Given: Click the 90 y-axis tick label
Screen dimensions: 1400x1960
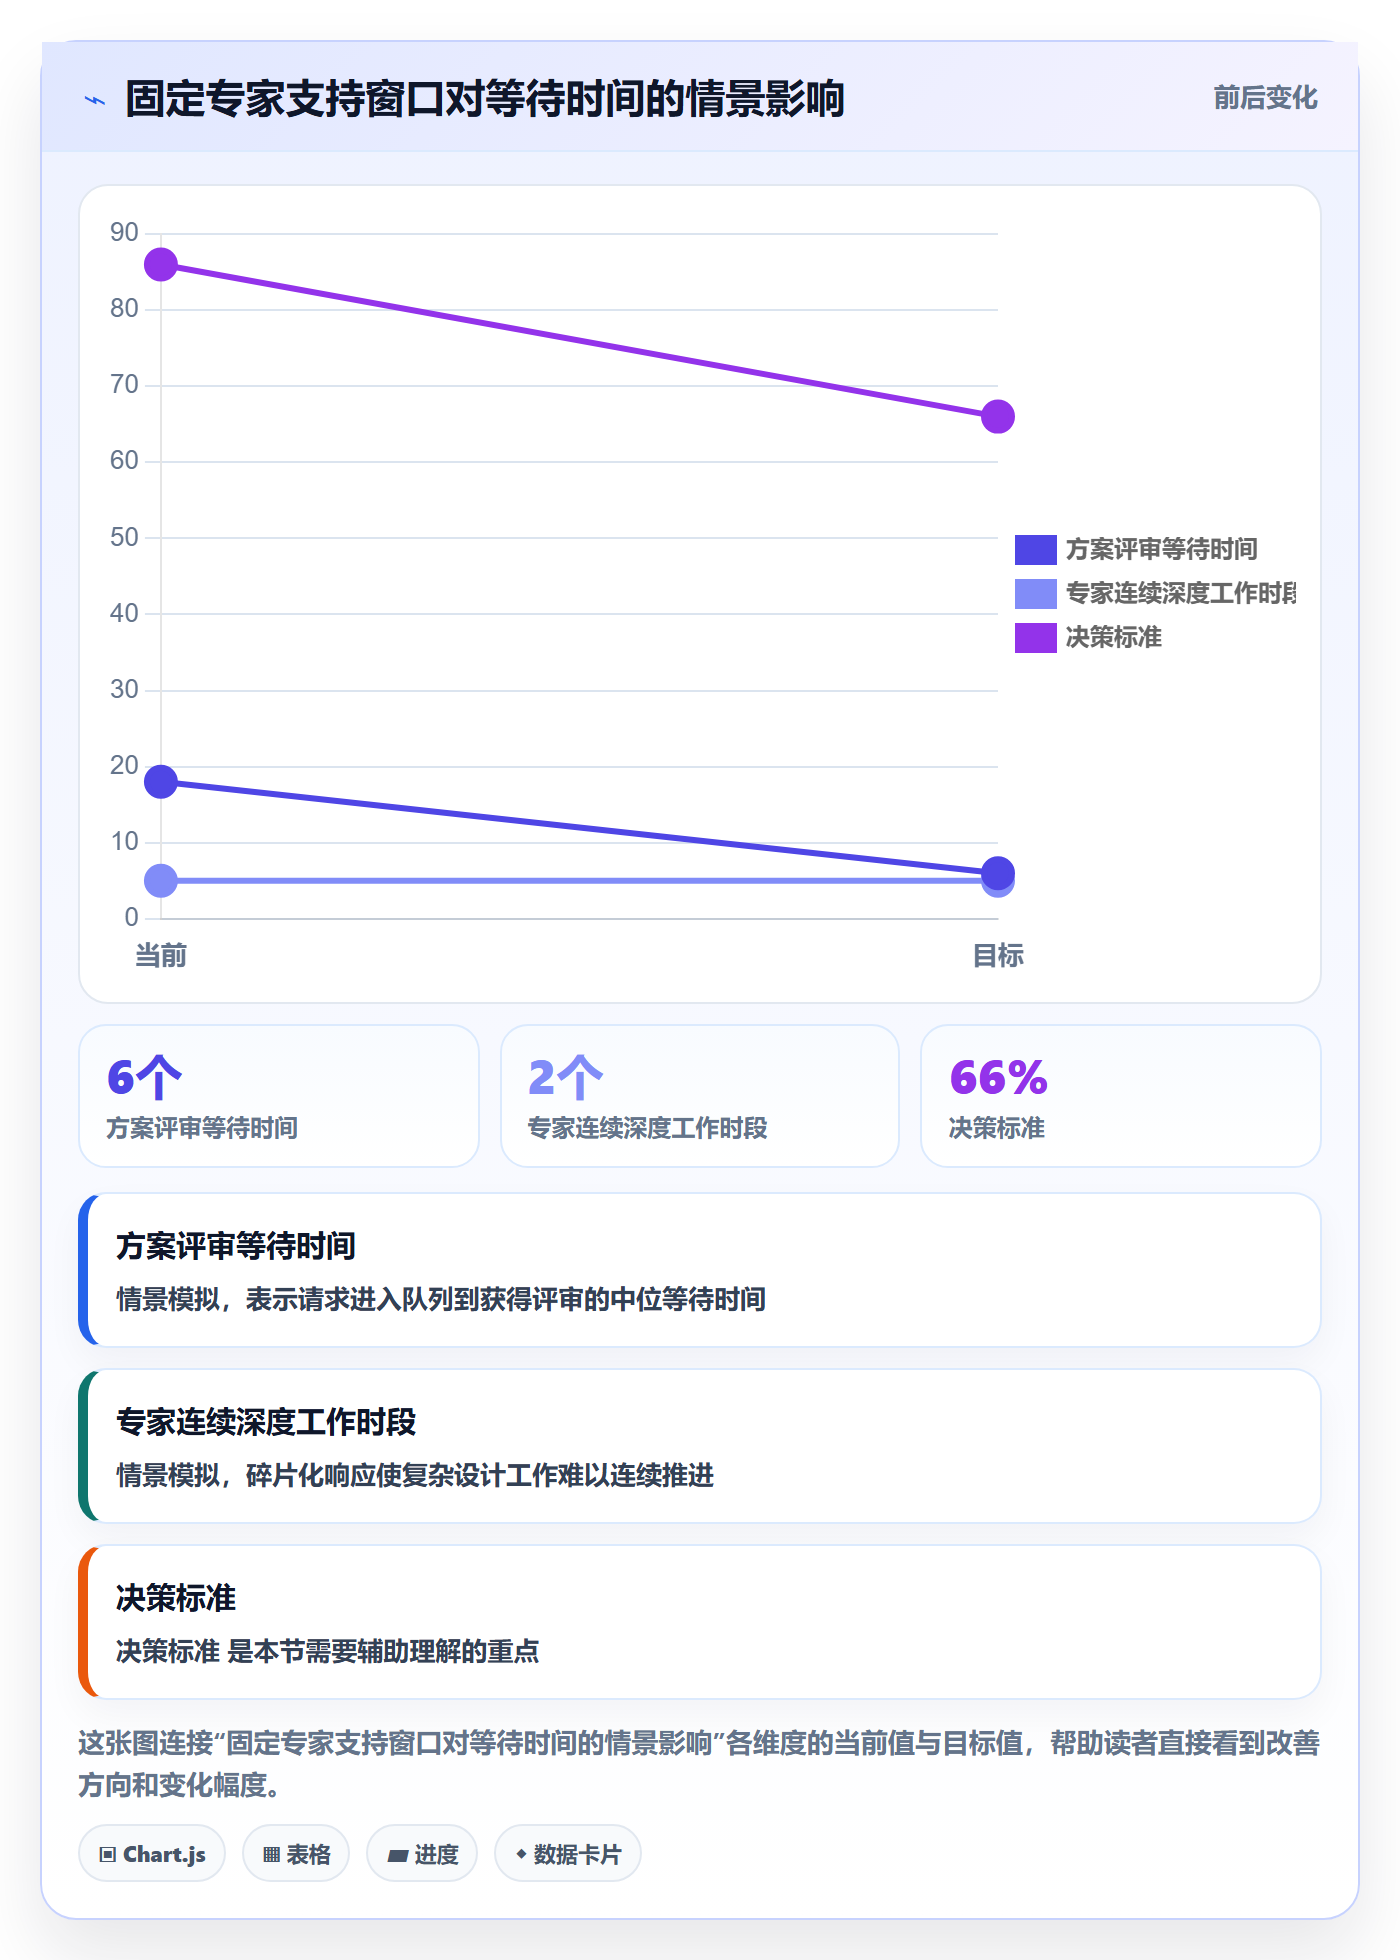Looking at the screenshot, I should pos(124,233).
